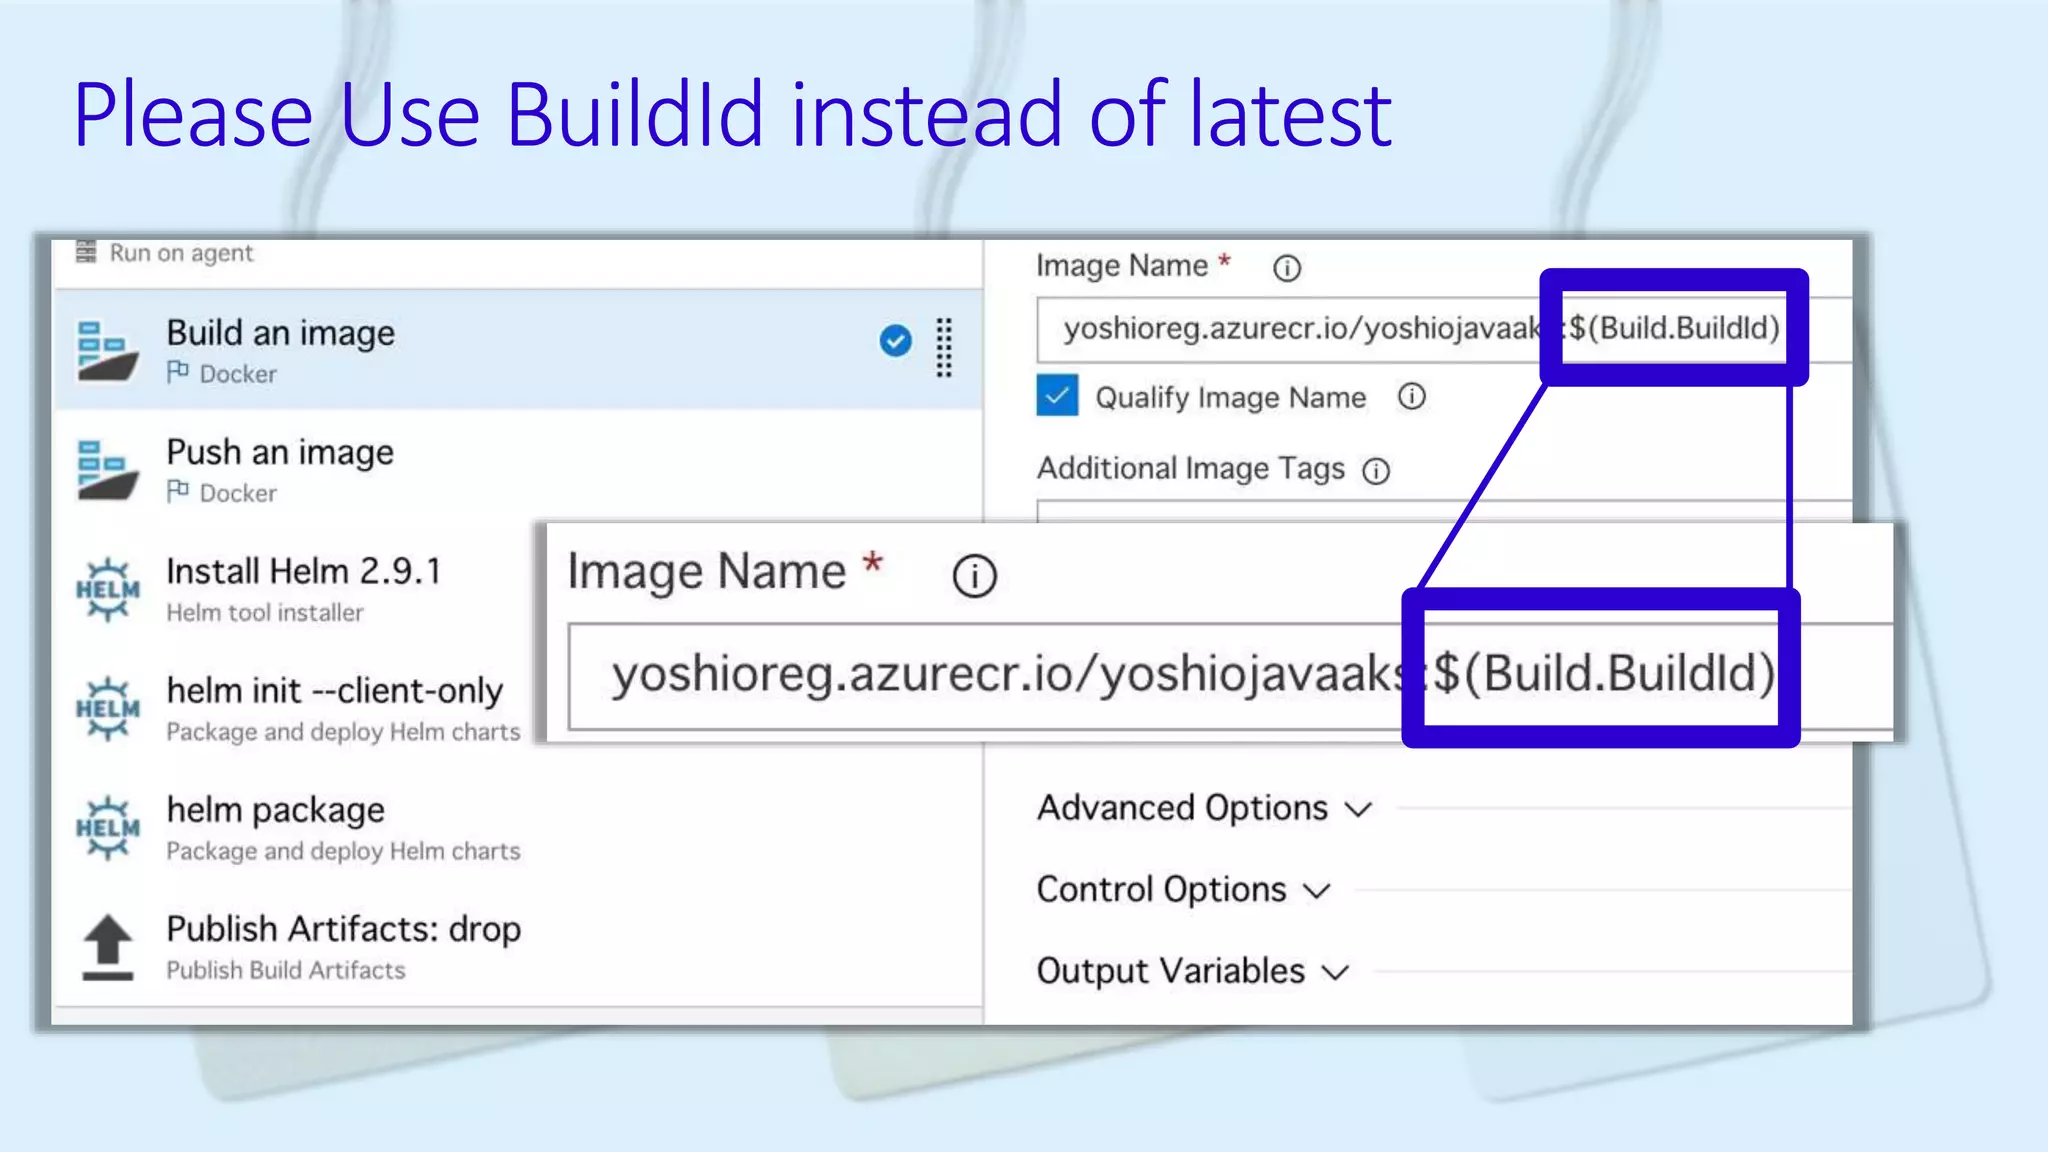Click the Helm tool installer subtitle
This screenshot has height=1152, width=2048.
(x=264, y=612)
